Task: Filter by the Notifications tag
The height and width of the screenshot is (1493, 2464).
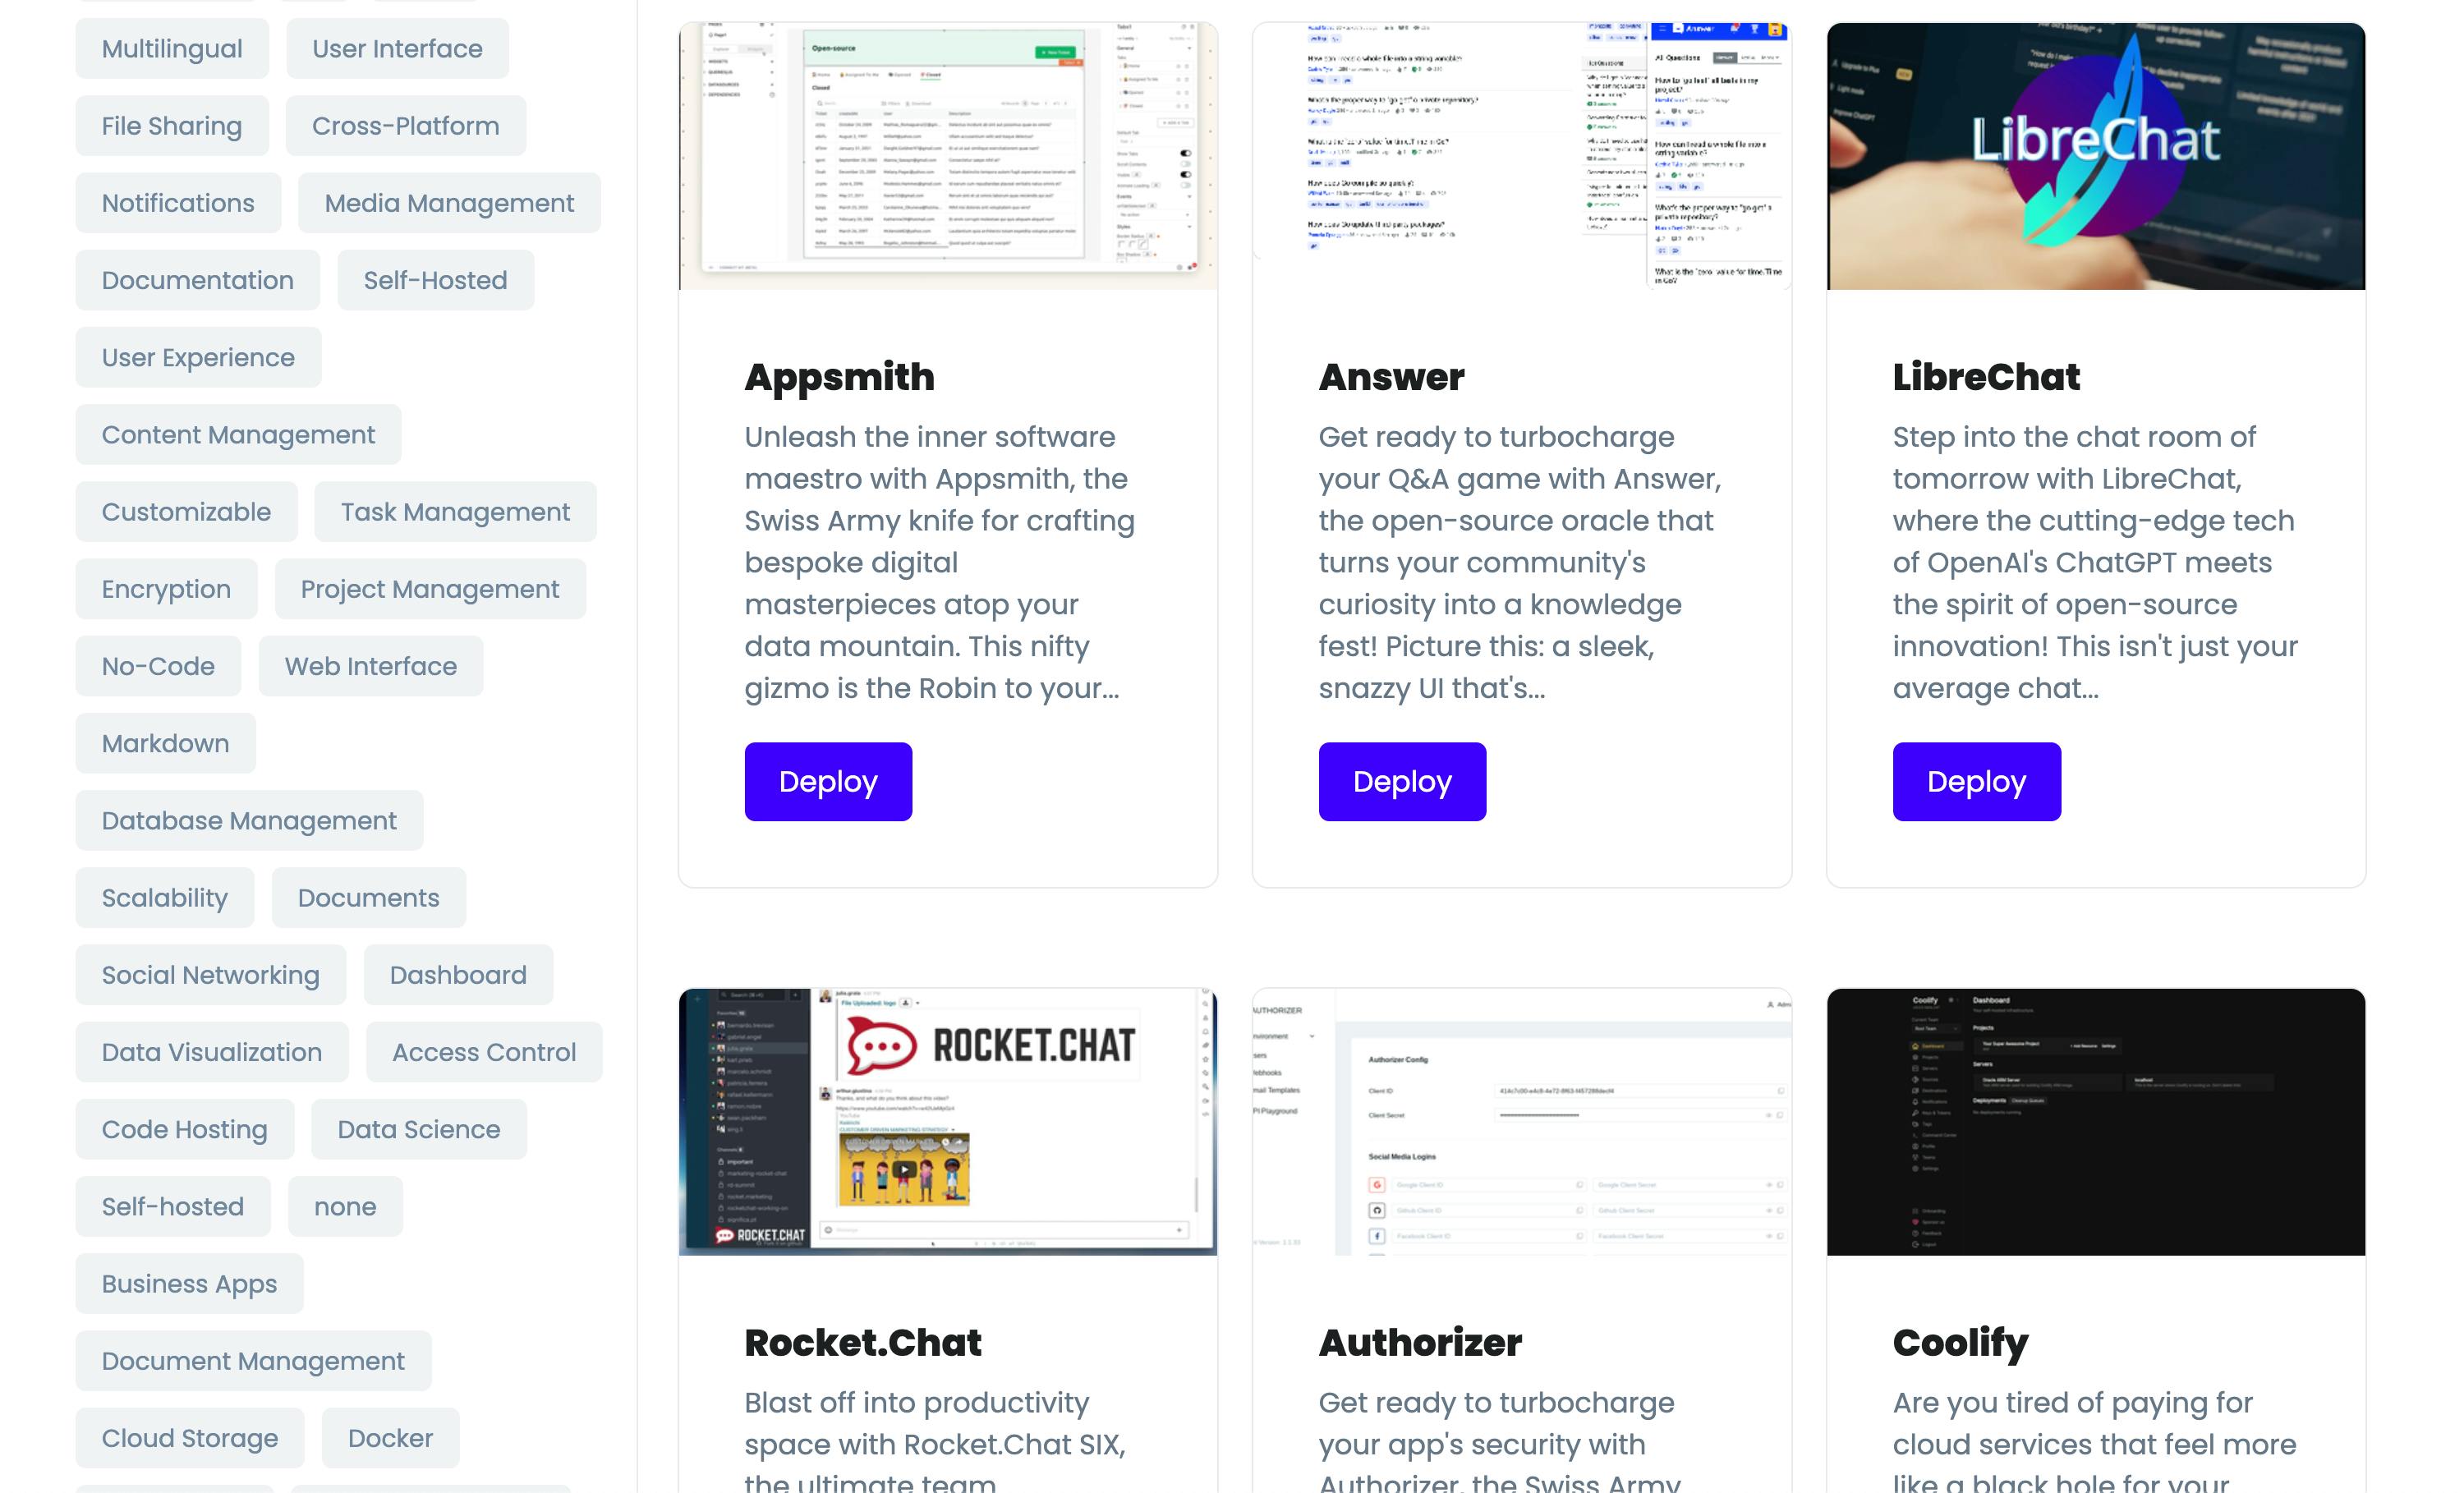Action: 178,203
